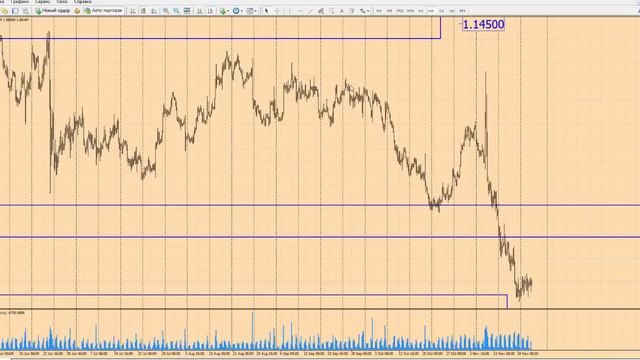Expand the templates dropdown arrow
The height and width of the screenshot is (360, 640).
(x=256, y=11)
